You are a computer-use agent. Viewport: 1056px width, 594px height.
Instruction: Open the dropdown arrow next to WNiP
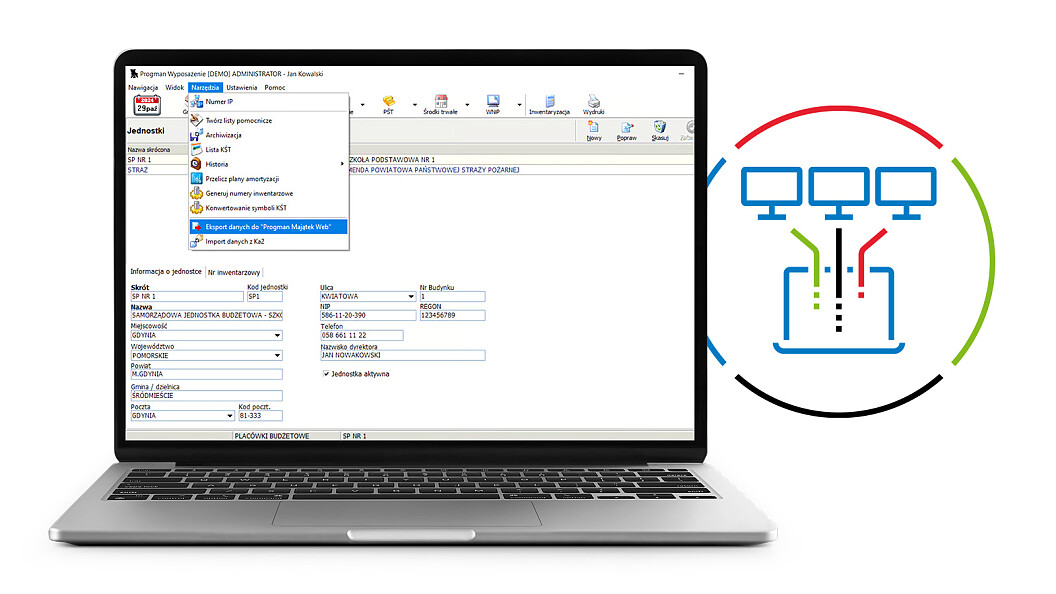coord(519,104)
